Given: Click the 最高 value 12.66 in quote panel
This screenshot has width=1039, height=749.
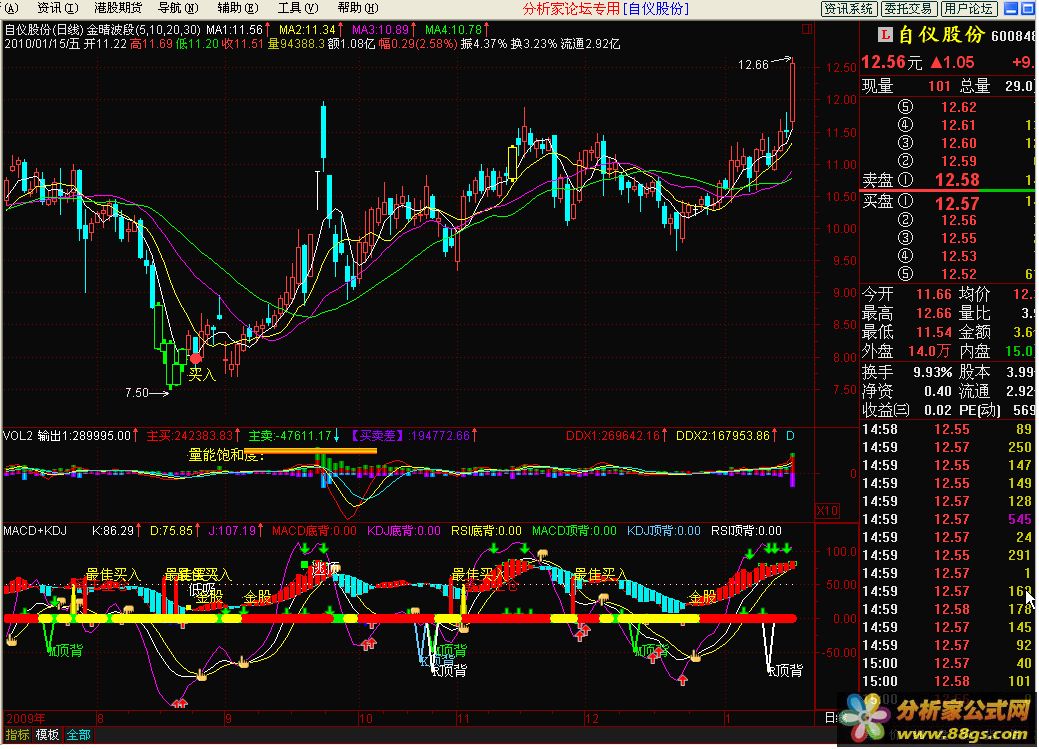Looking at the screenshot, I should [934, 313].
